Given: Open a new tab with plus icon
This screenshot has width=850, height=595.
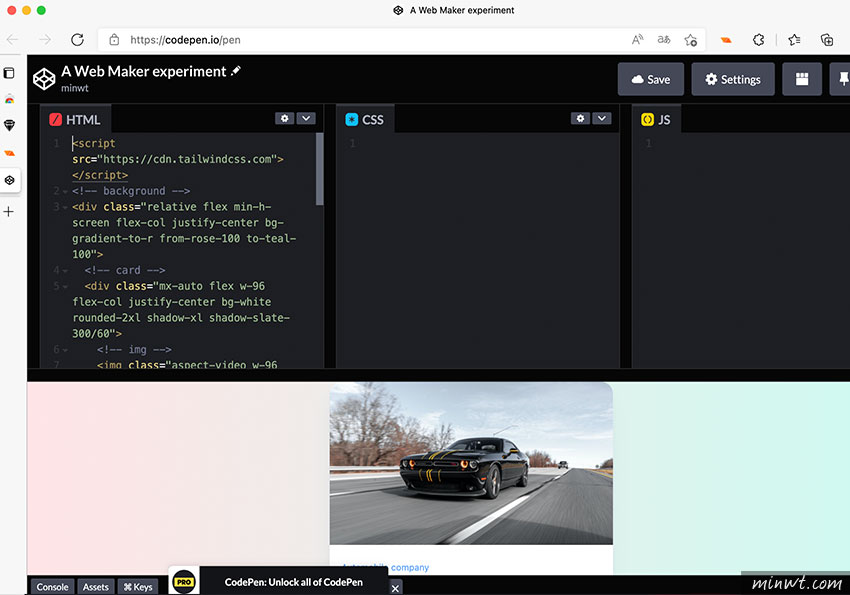Looking at the screenshot, I should [9, 211].
